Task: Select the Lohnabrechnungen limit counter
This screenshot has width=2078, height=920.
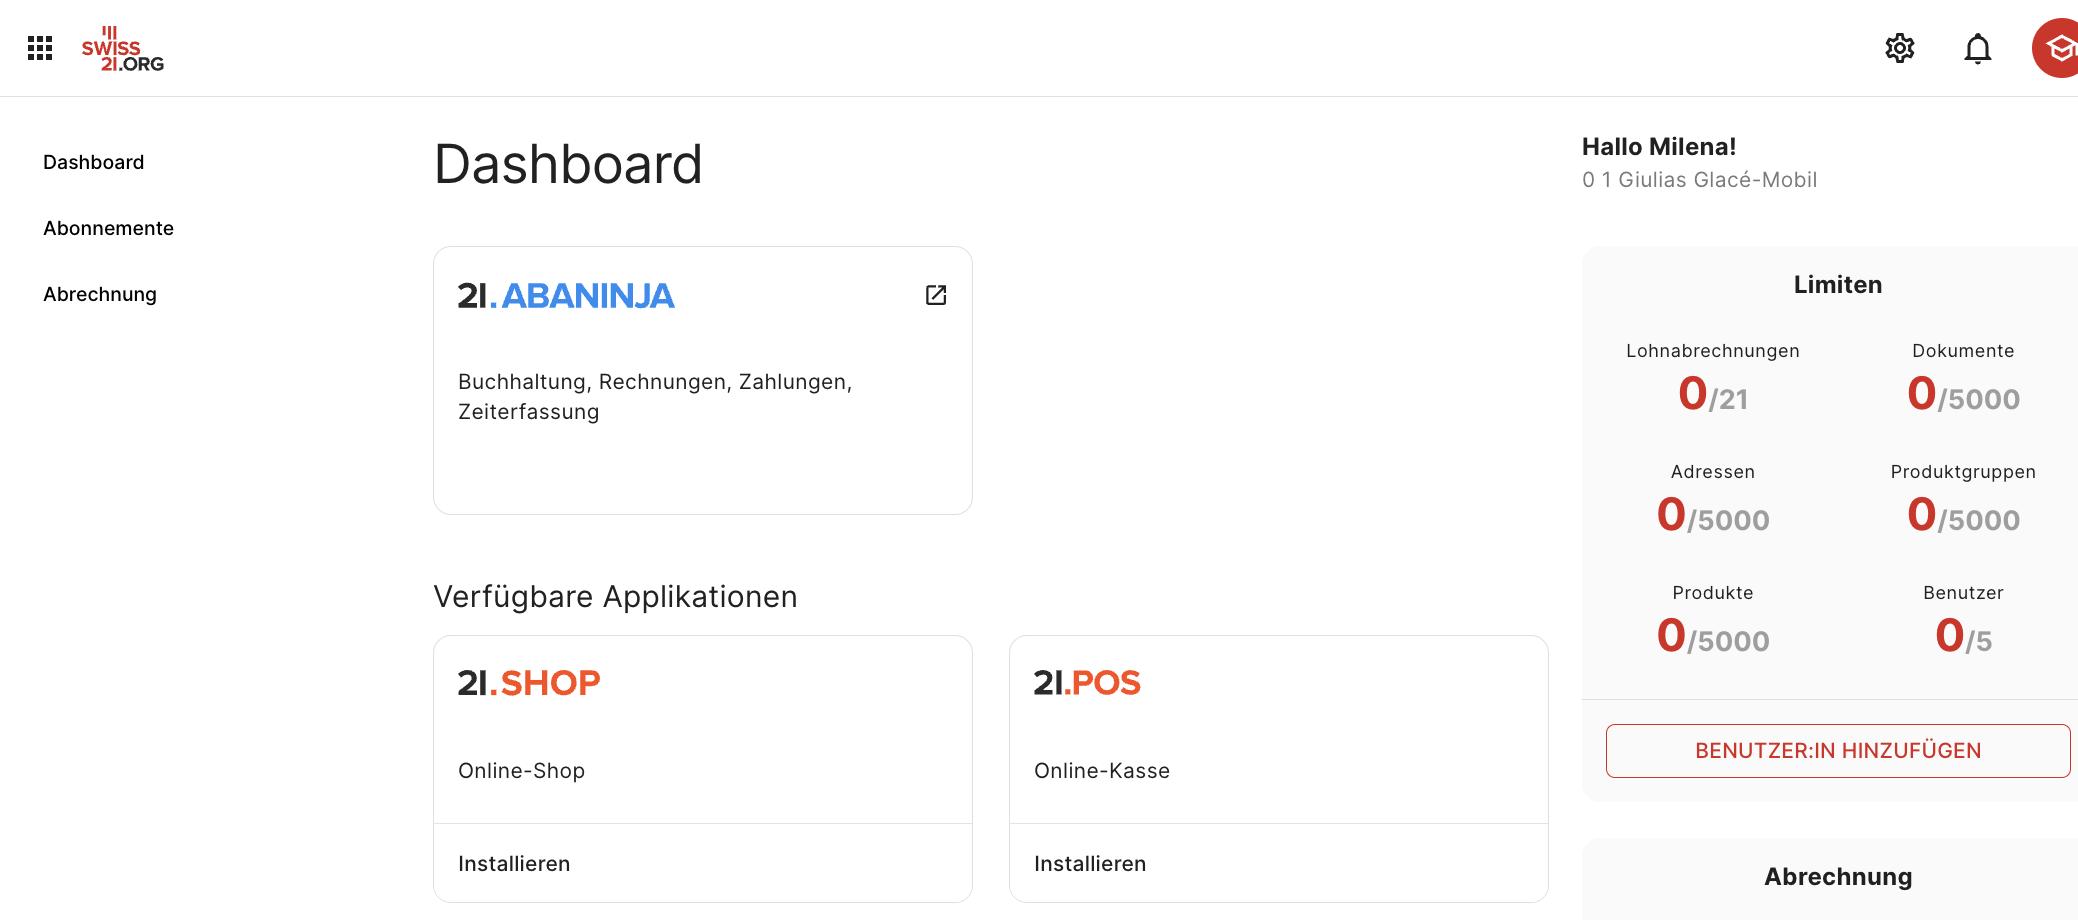Action: (x=1712, y=394)
